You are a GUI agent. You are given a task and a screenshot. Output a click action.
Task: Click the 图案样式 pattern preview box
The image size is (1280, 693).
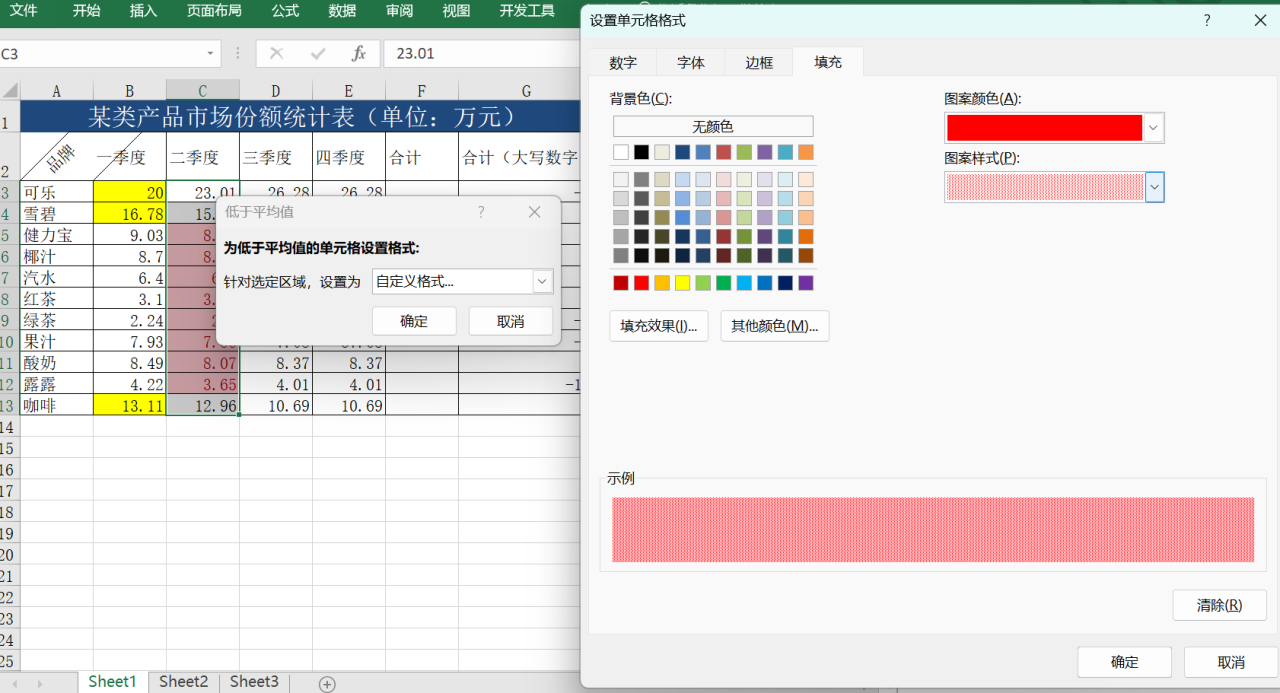[1044, 187]
